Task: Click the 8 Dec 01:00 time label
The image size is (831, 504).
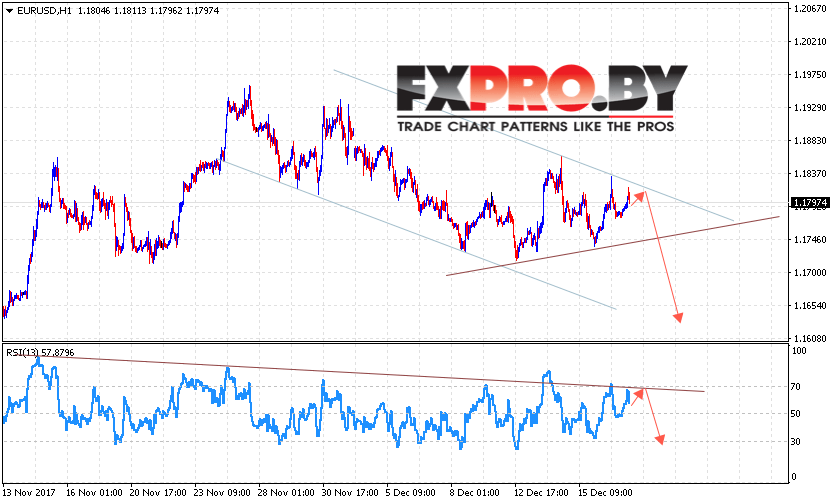Action: [x=474, y=493]
